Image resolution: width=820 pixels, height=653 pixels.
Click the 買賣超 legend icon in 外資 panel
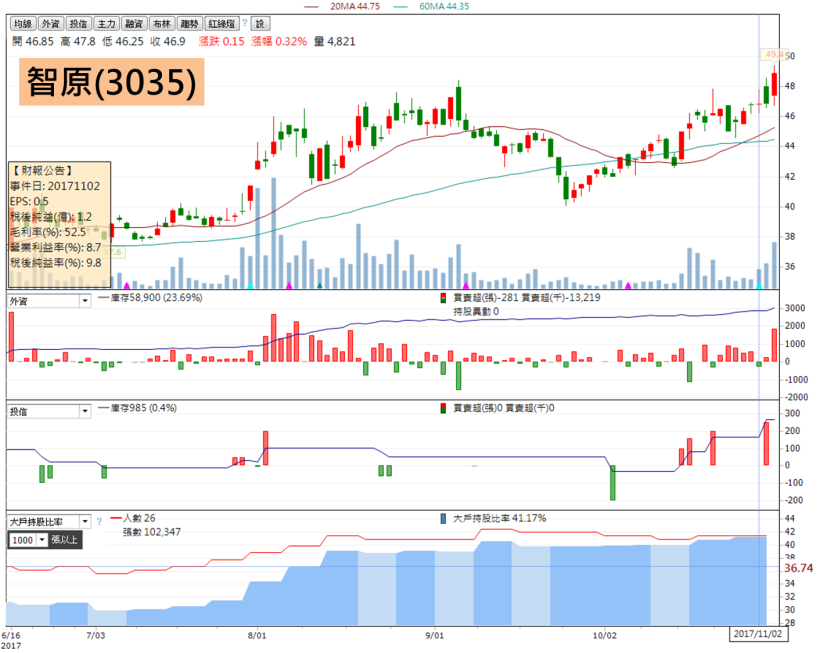pos(443,298)
